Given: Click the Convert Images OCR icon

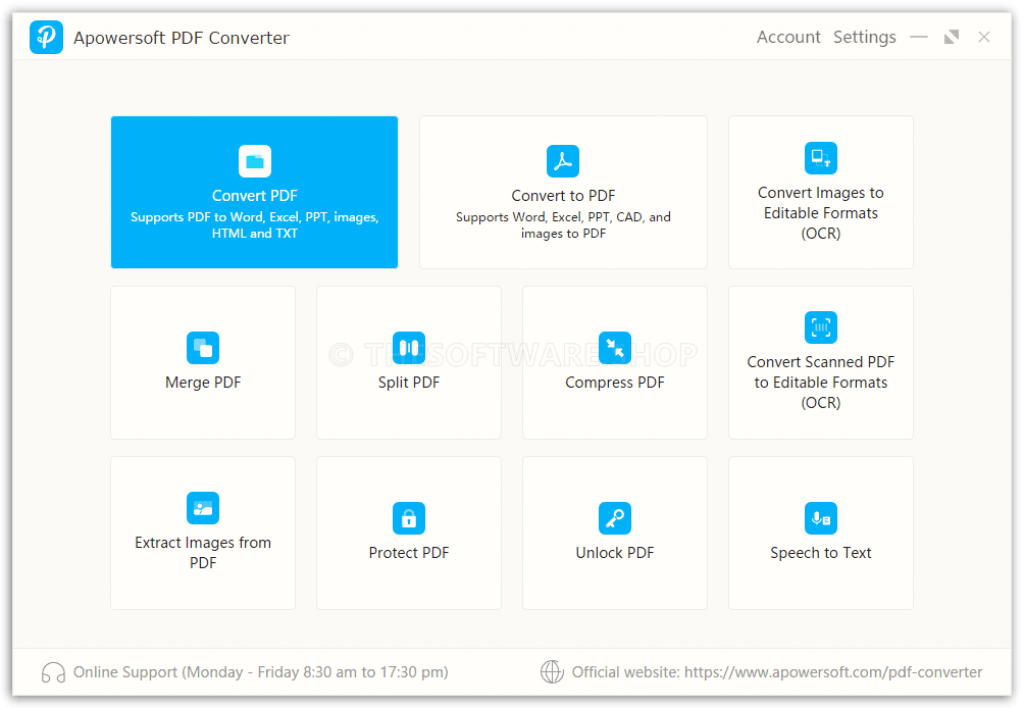Looking at the screenshot, I should (x=820, y=157).
